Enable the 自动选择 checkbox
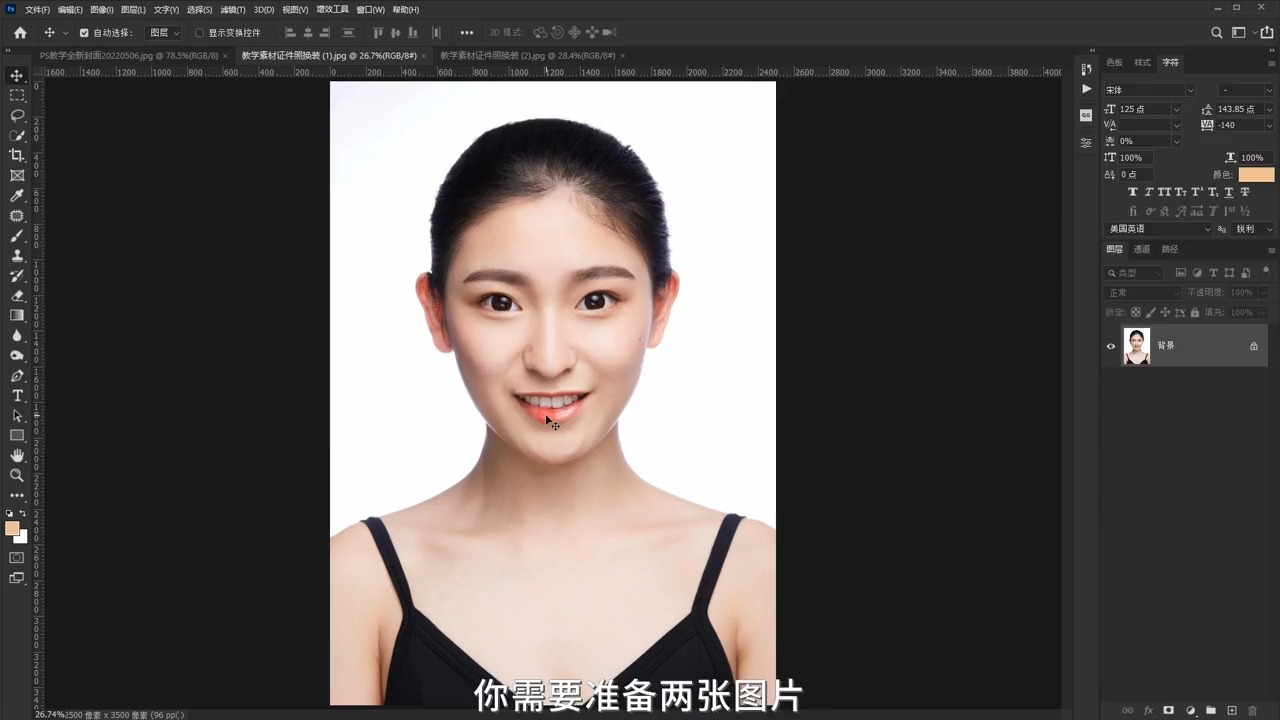 pyautogui.click(x=84, y=32)
